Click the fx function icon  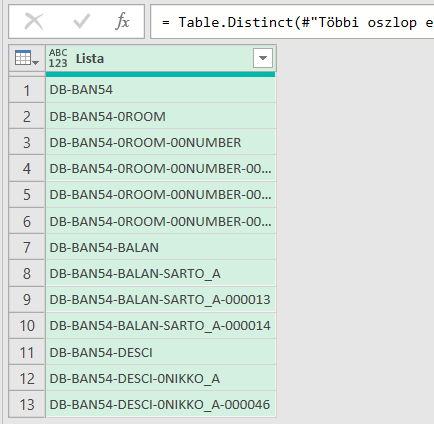[x=123, y=22]
